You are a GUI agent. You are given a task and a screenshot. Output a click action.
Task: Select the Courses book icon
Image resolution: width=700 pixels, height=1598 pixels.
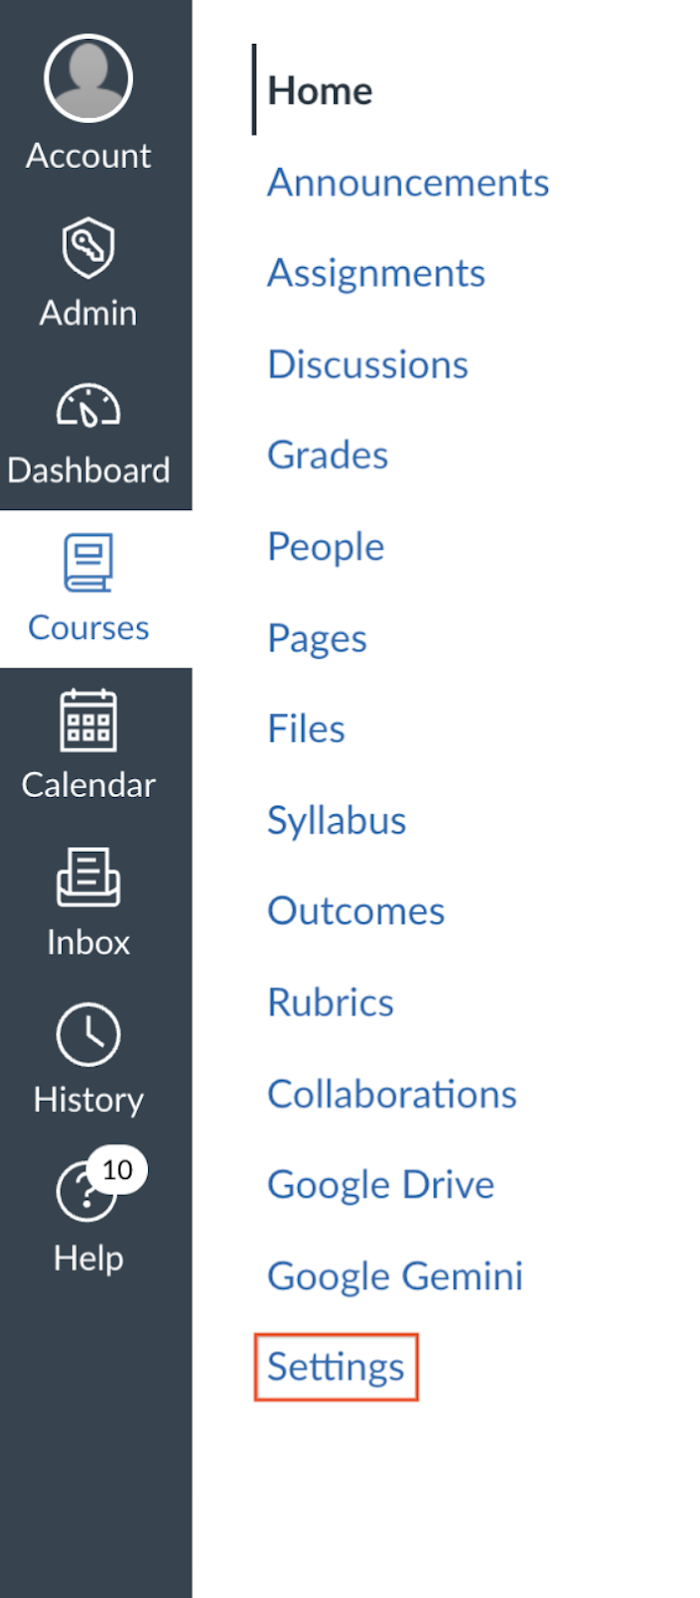[88, 563]
